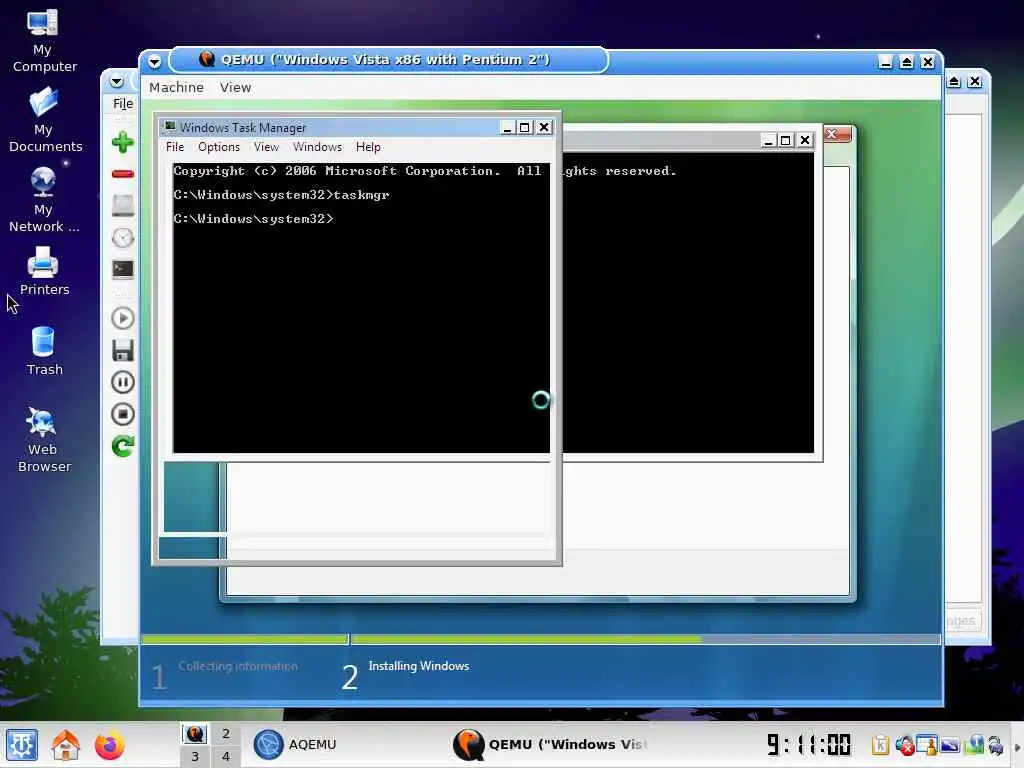Open the View menu in QEMU window
This screenshot has height=768, width=1024.
[235, 88]
